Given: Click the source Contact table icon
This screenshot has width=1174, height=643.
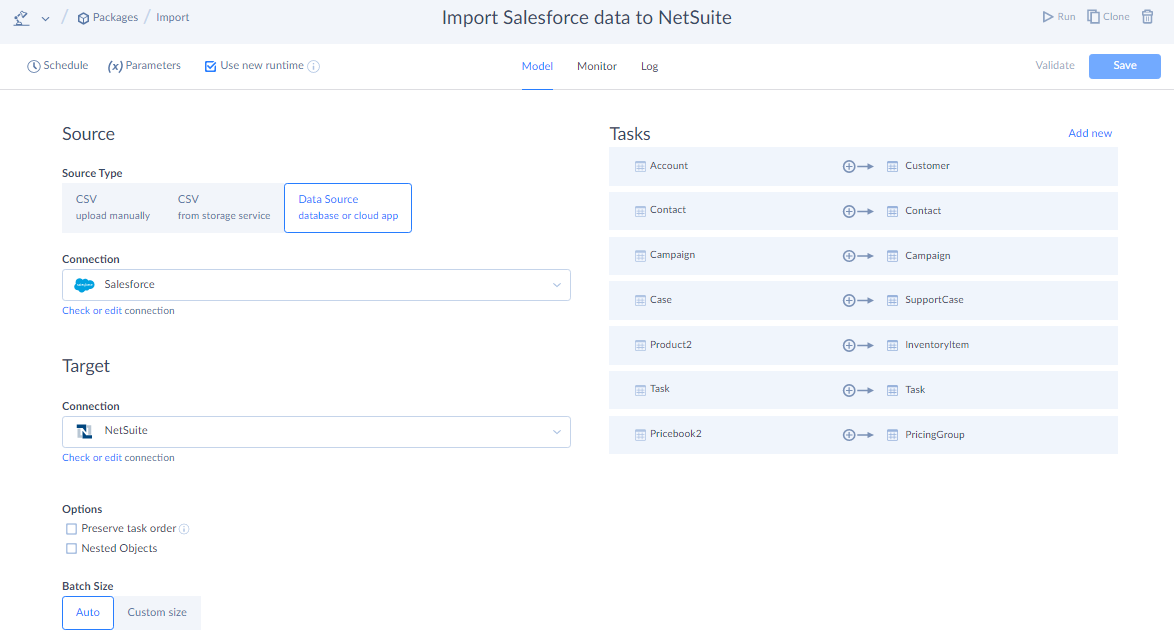Looking at the screenshot, I should [x=640, y=211].
